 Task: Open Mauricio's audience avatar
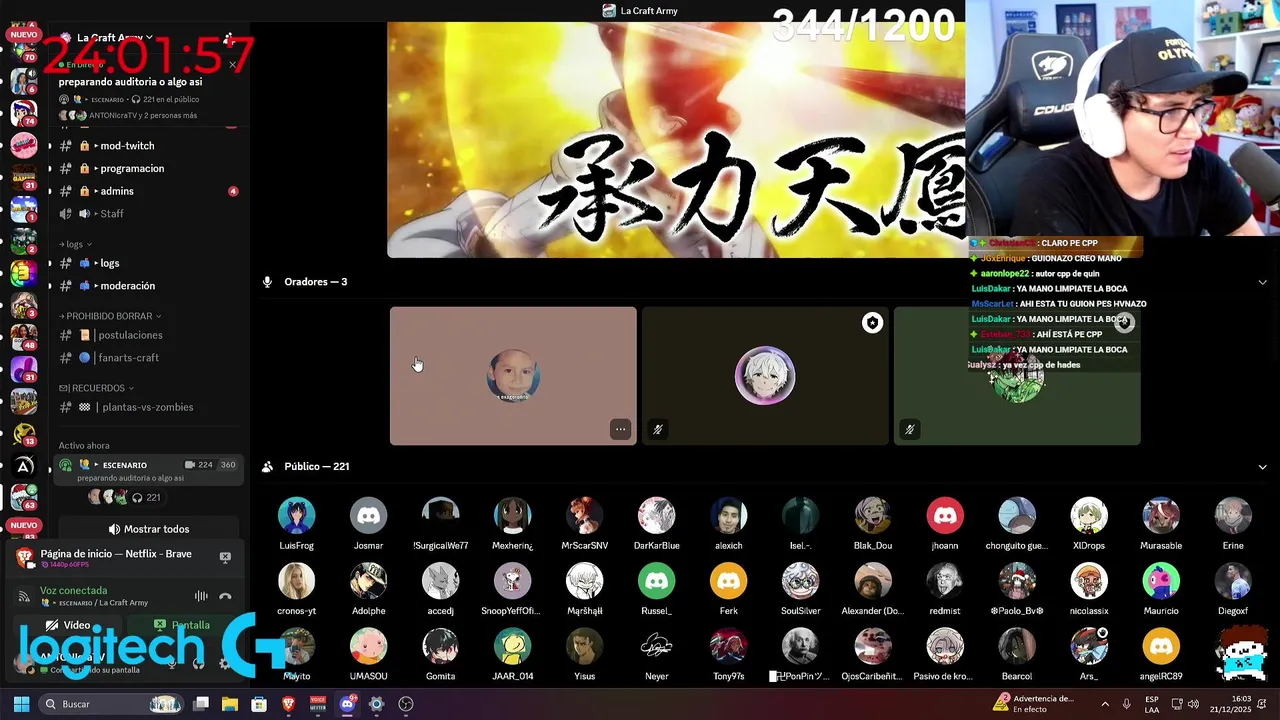[1161, 581]
